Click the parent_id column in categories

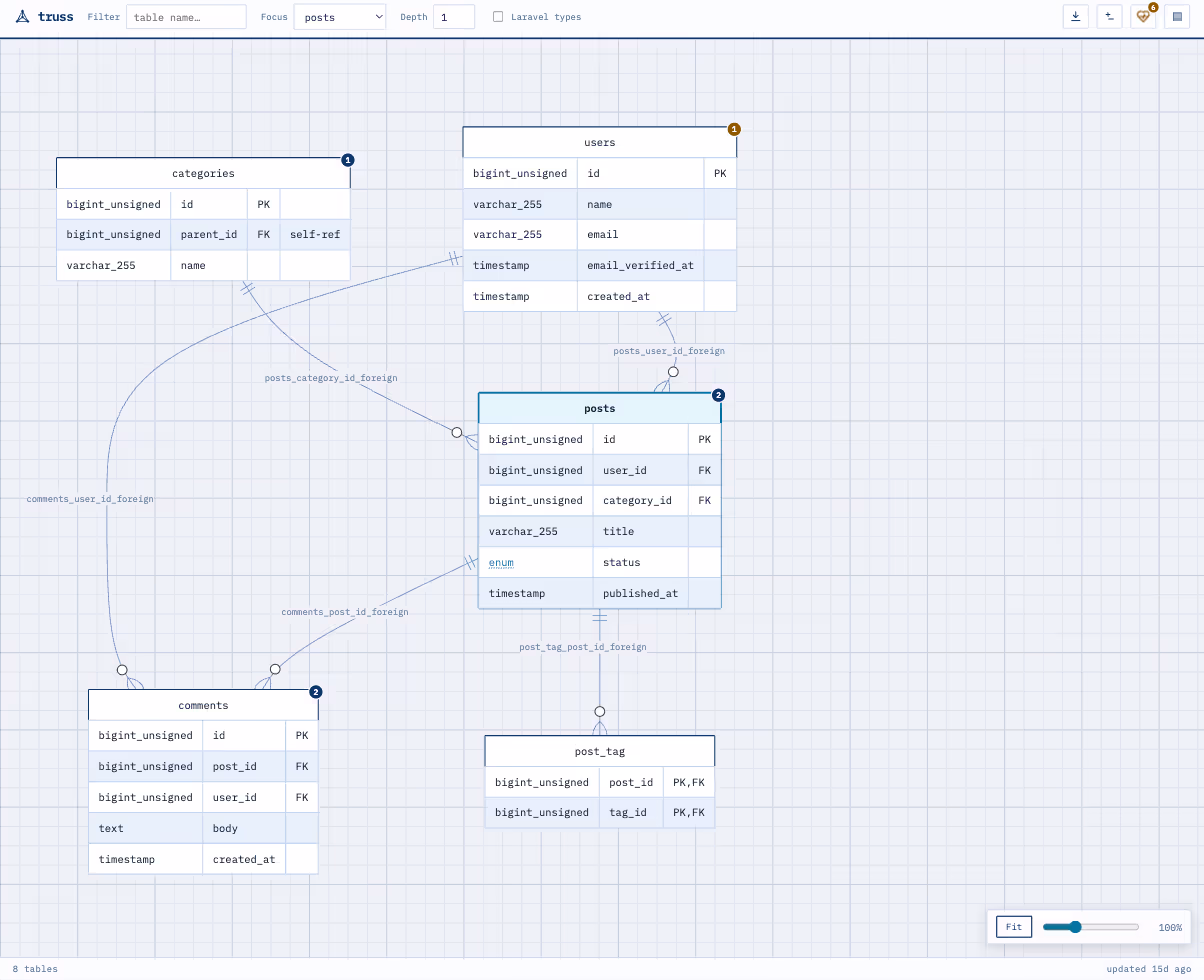(x=209, y=235)
